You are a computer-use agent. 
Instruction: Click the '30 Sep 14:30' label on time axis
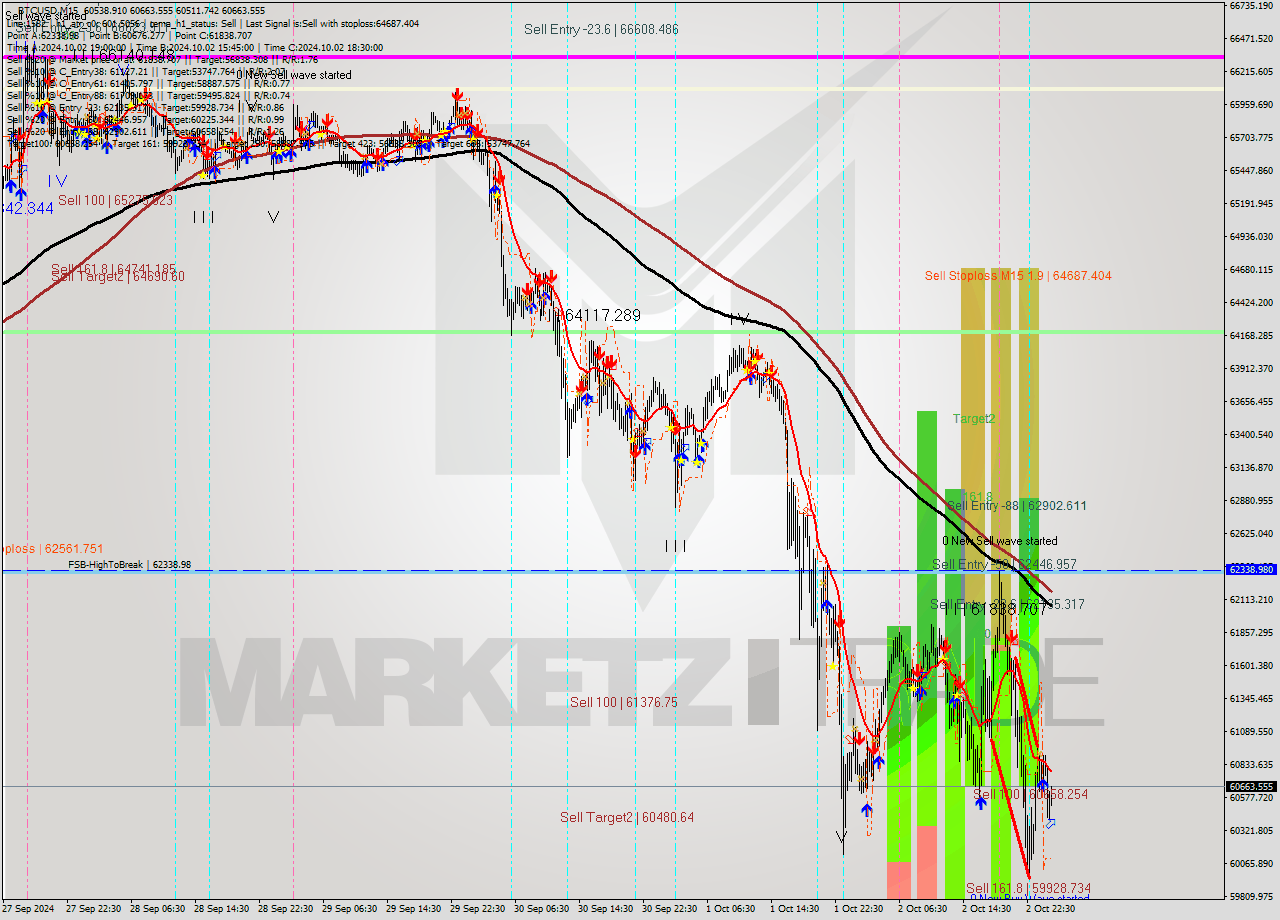click(605, 909)
